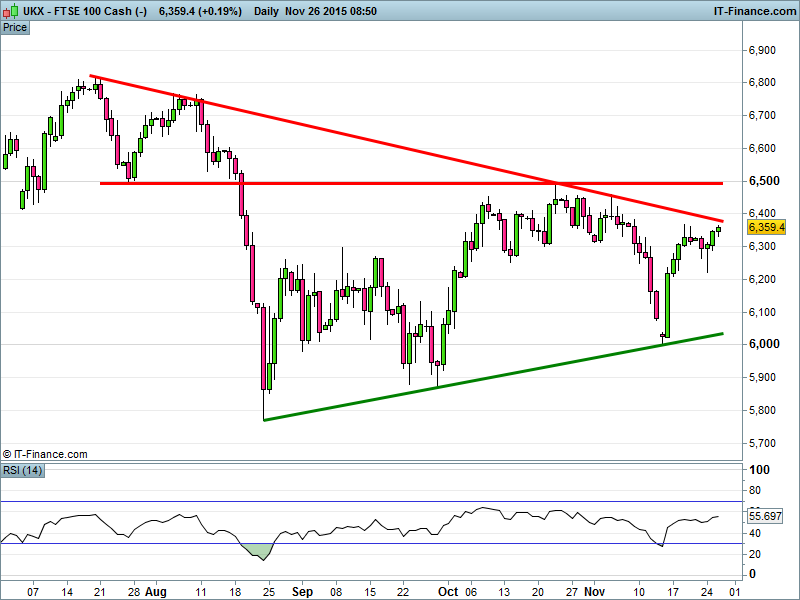Click the 5,700 level on price axis
The width and height of the screenshot is (800, 600).
763,443
